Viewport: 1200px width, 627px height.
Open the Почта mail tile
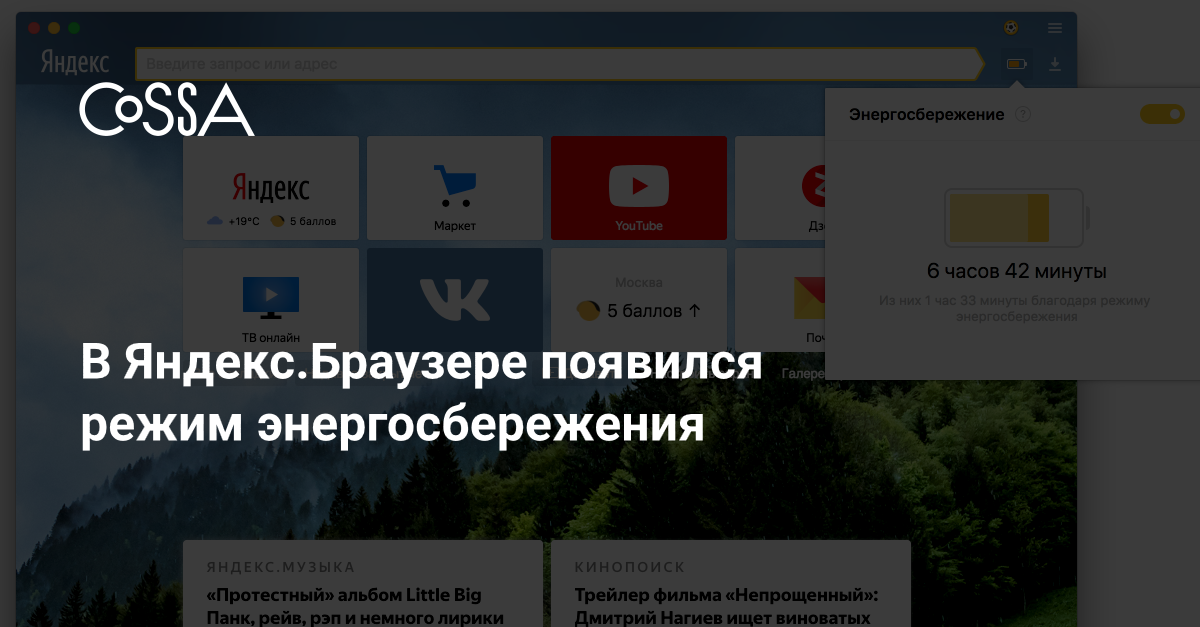tap(780, 300)
